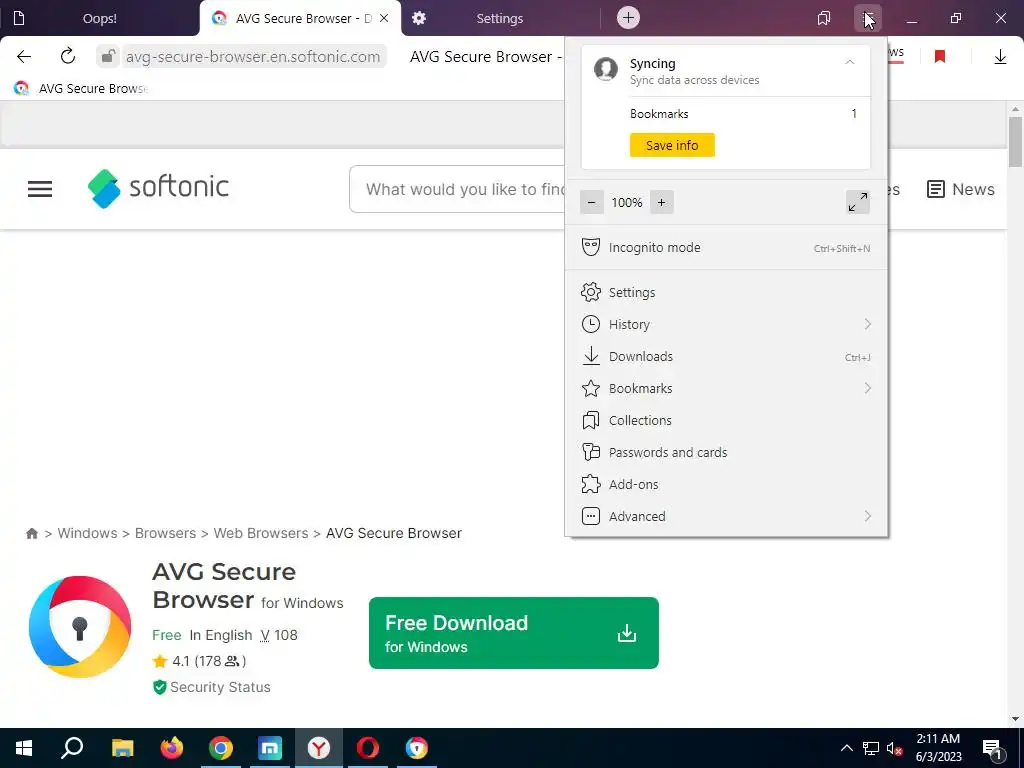The width and height of the screenshot is (1024, 768).
Task: Click the back navigation arrow
Action: [24, 57]
